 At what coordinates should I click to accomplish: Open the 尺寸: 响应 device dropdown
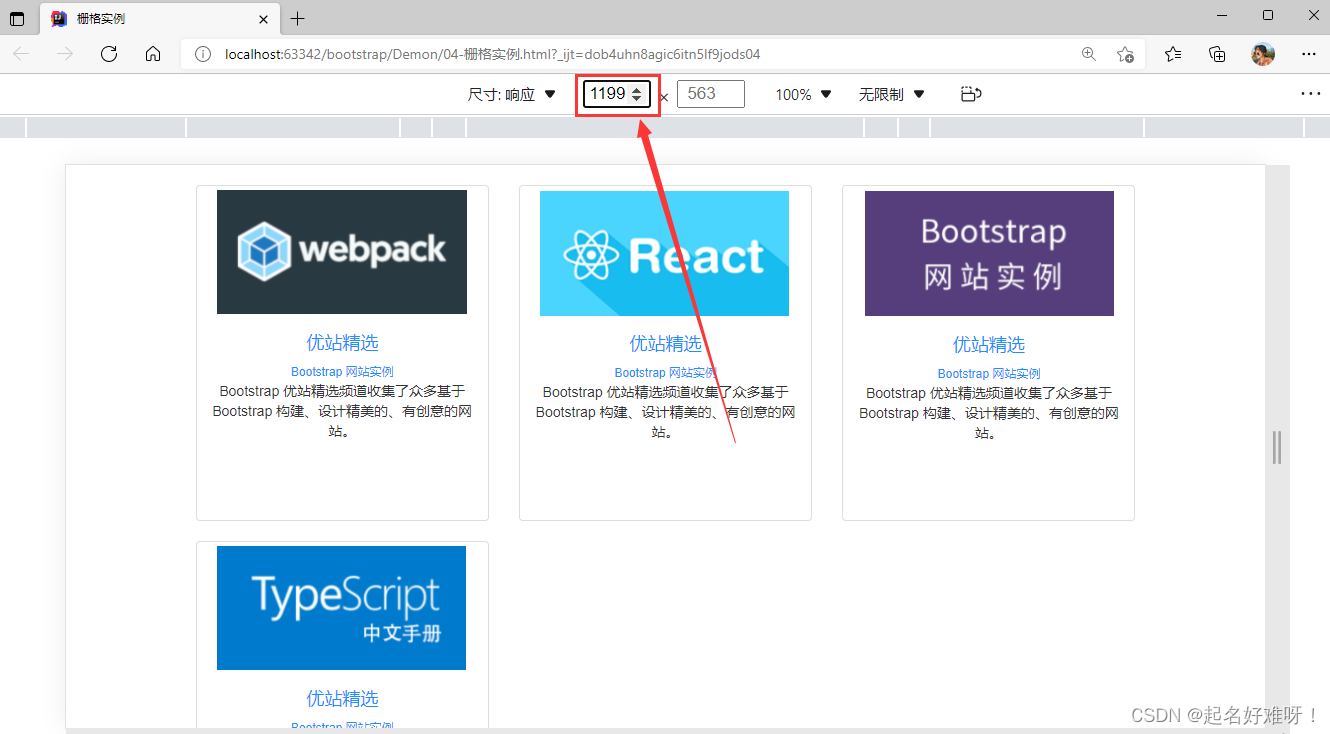(511, 94)
